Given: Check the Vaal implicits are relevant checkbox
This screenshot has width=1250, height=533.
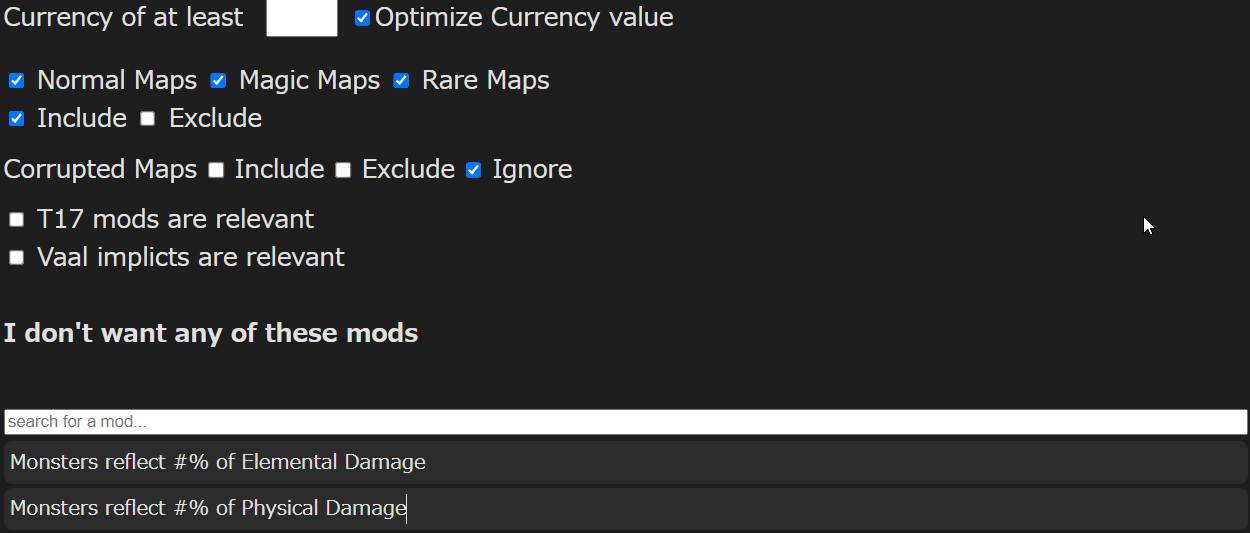Looking at the screenshot, I should [17, 258].
